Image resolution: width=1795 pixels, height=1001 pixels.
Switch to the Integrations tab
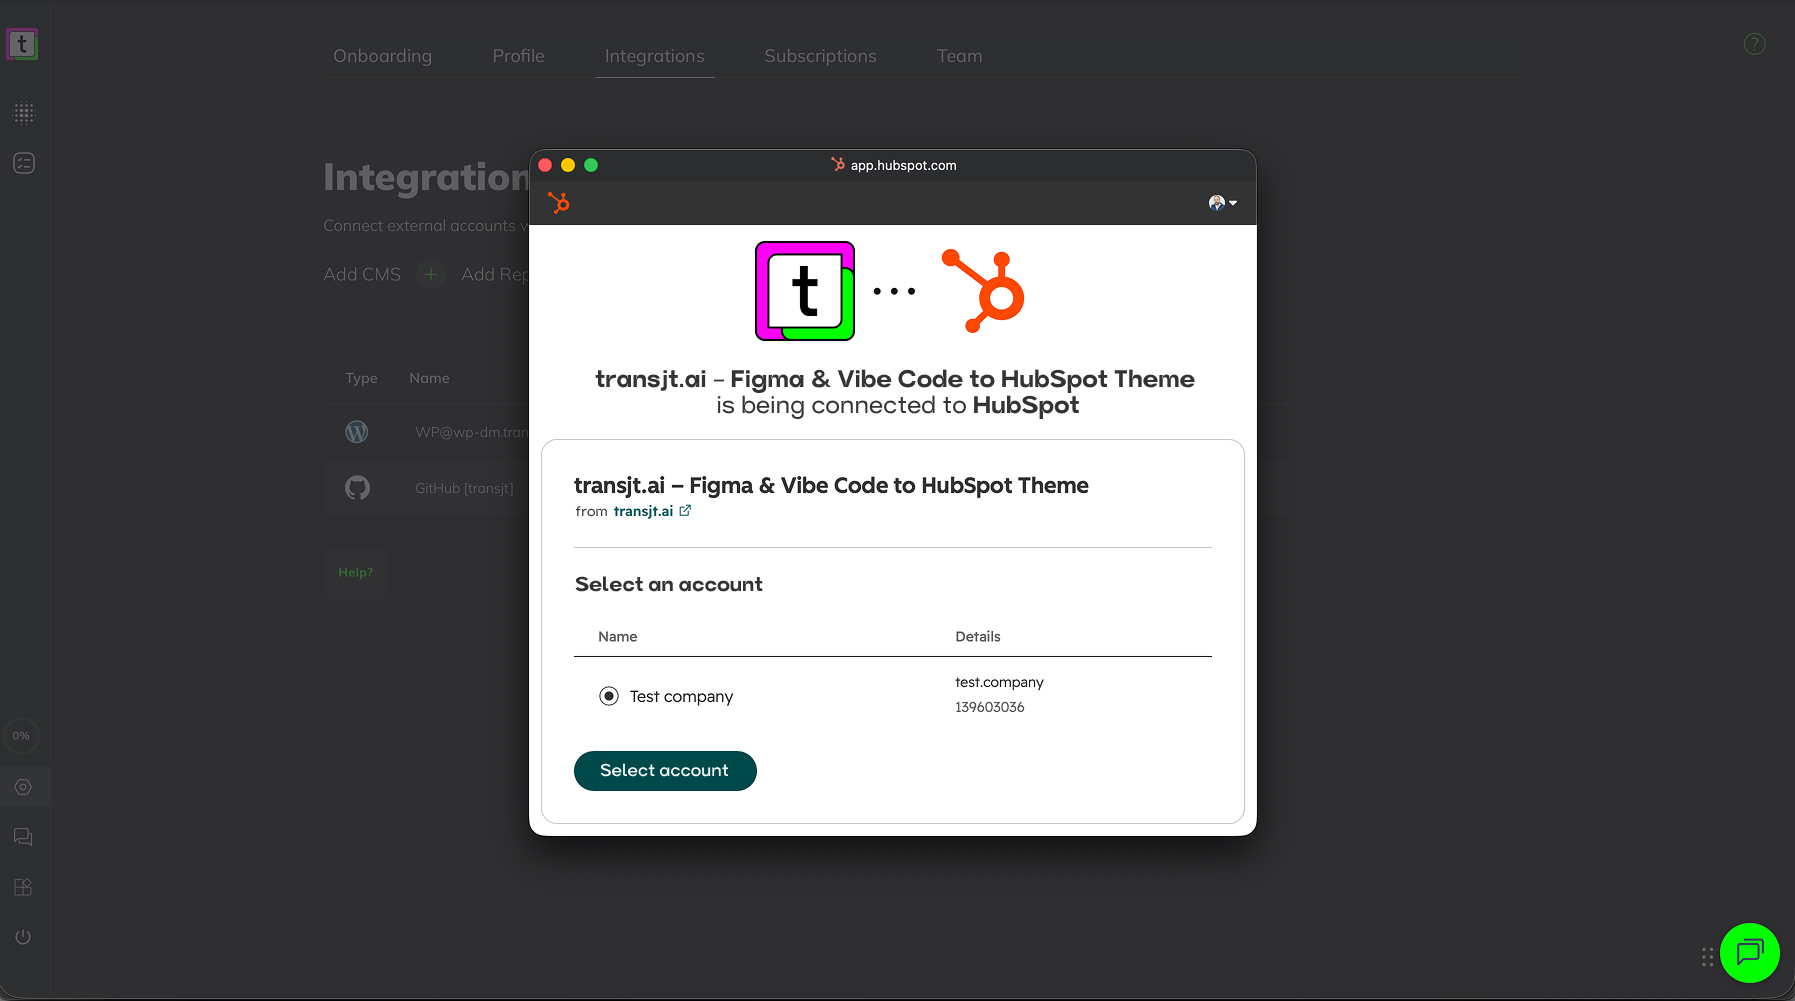[x=655, y=56]
